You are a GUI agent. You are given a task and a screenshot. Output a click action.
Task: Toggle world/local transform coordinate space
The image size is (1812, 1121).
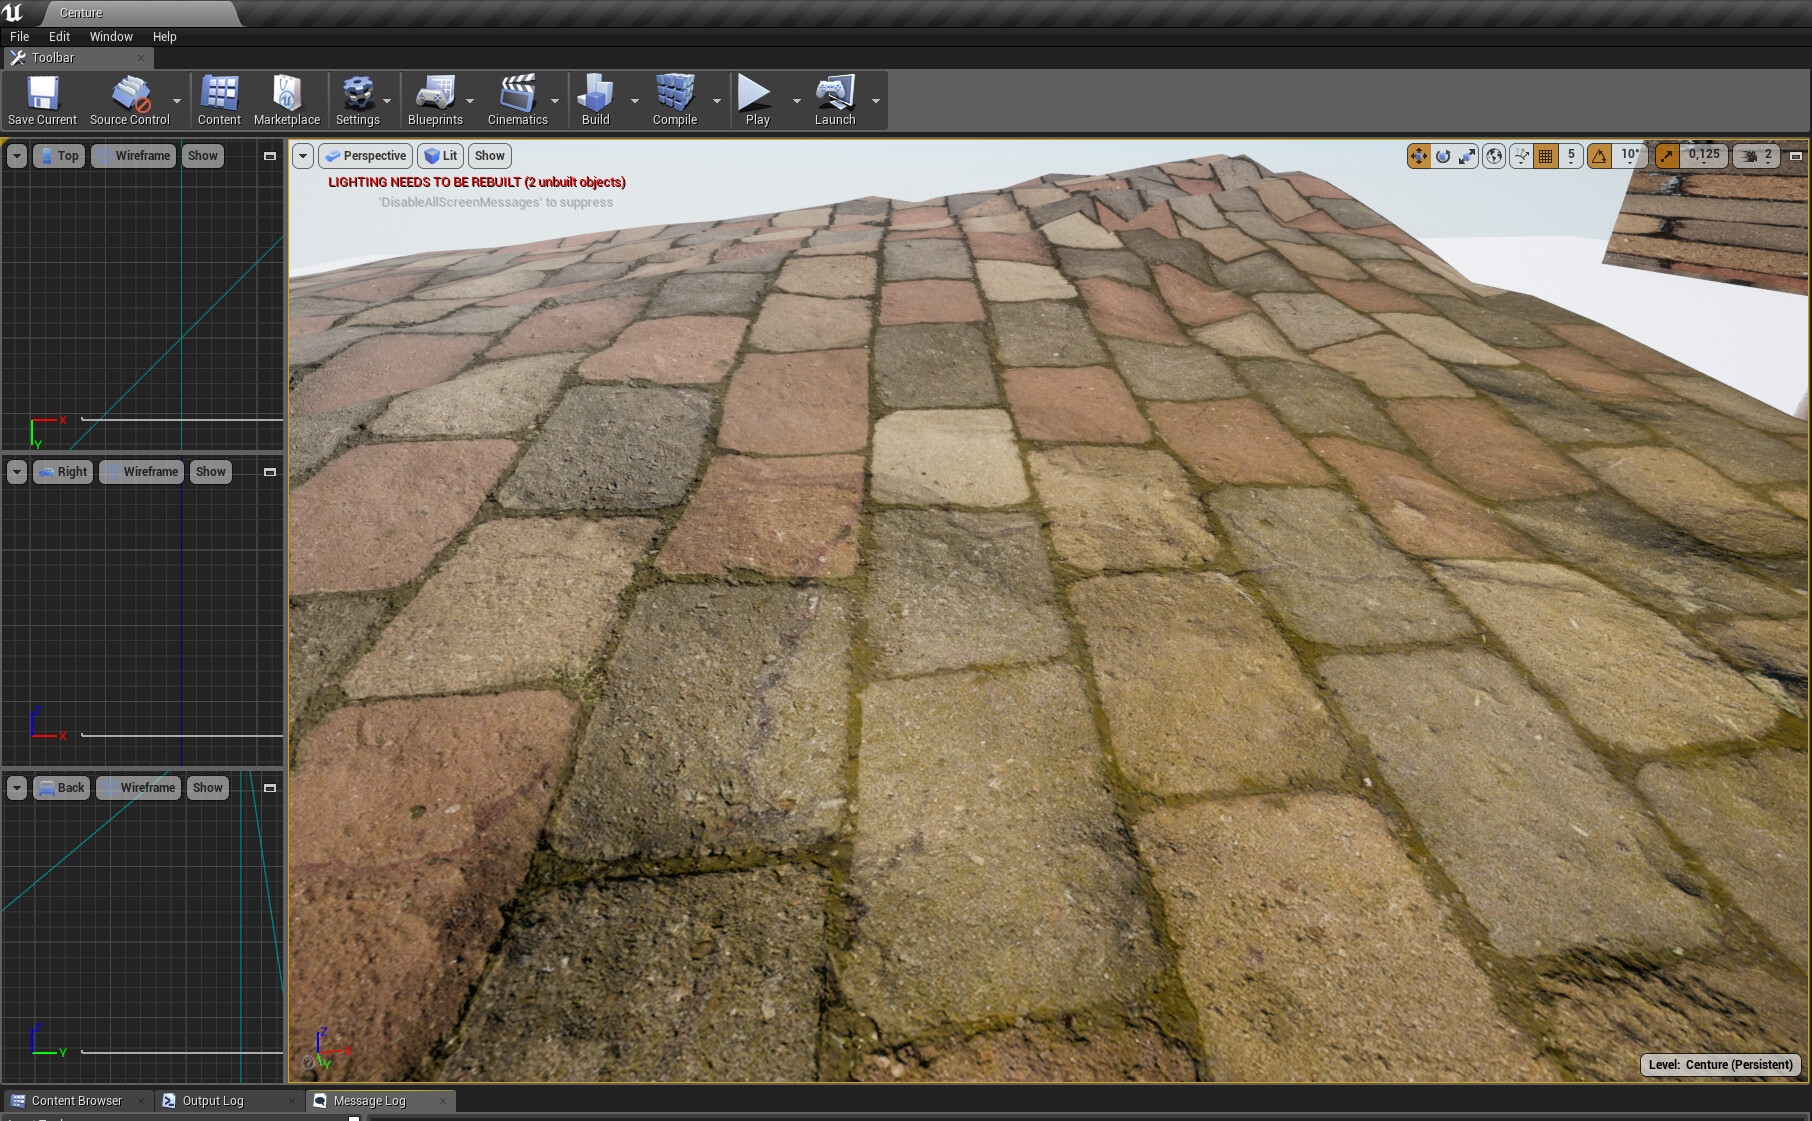[1494, 156]
